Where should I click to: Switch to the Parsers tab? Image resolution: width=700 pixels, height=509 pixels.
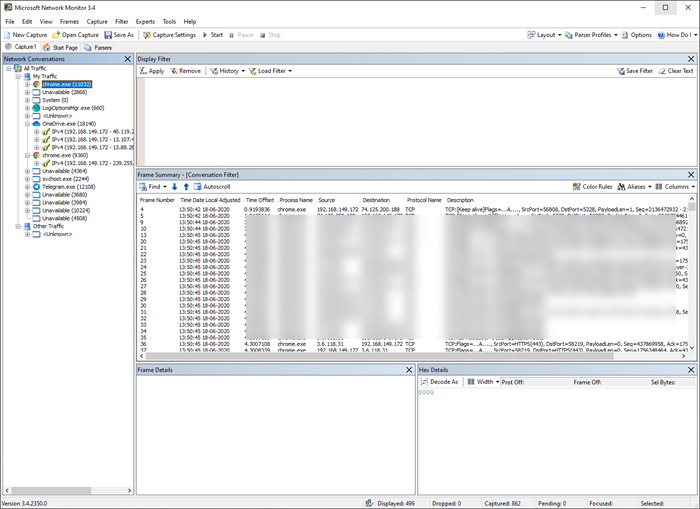(98, 47)
